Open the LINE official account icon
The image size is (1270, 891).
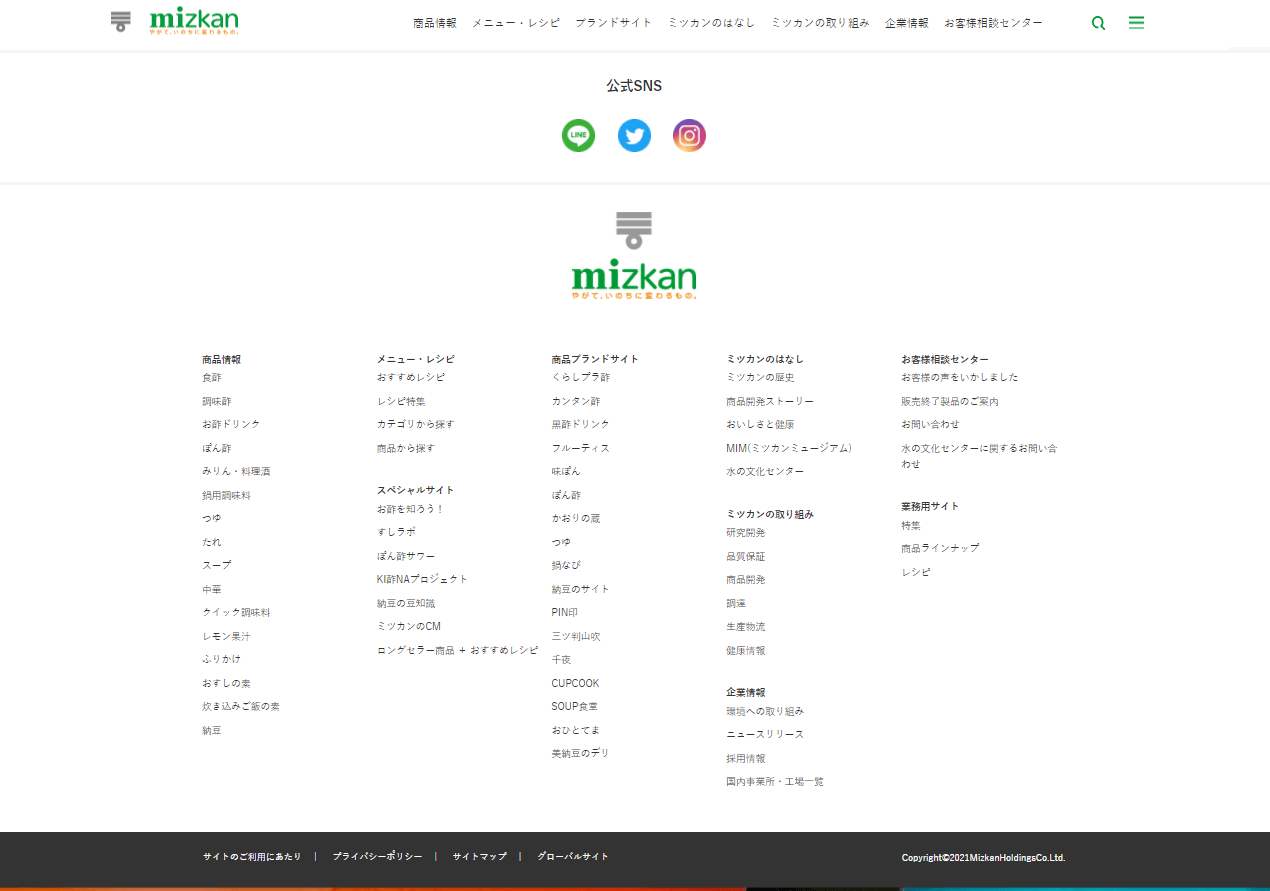tap(578, 135)
